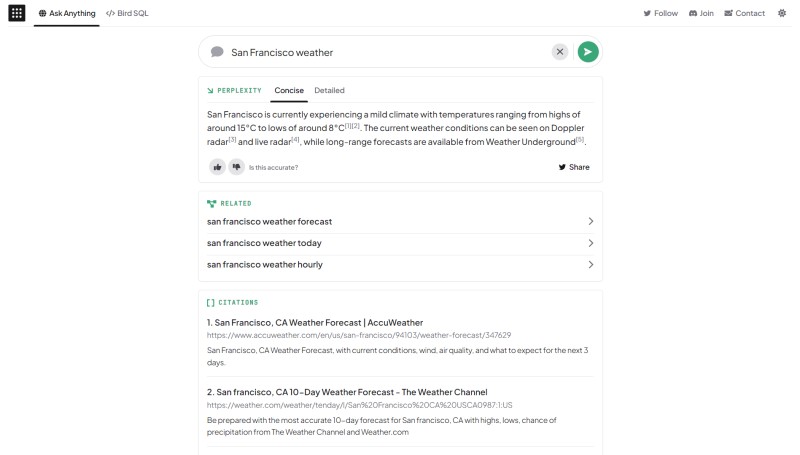Screen dimensions: 800x455
Task: Click into the search input field
Action: [388, 52]
